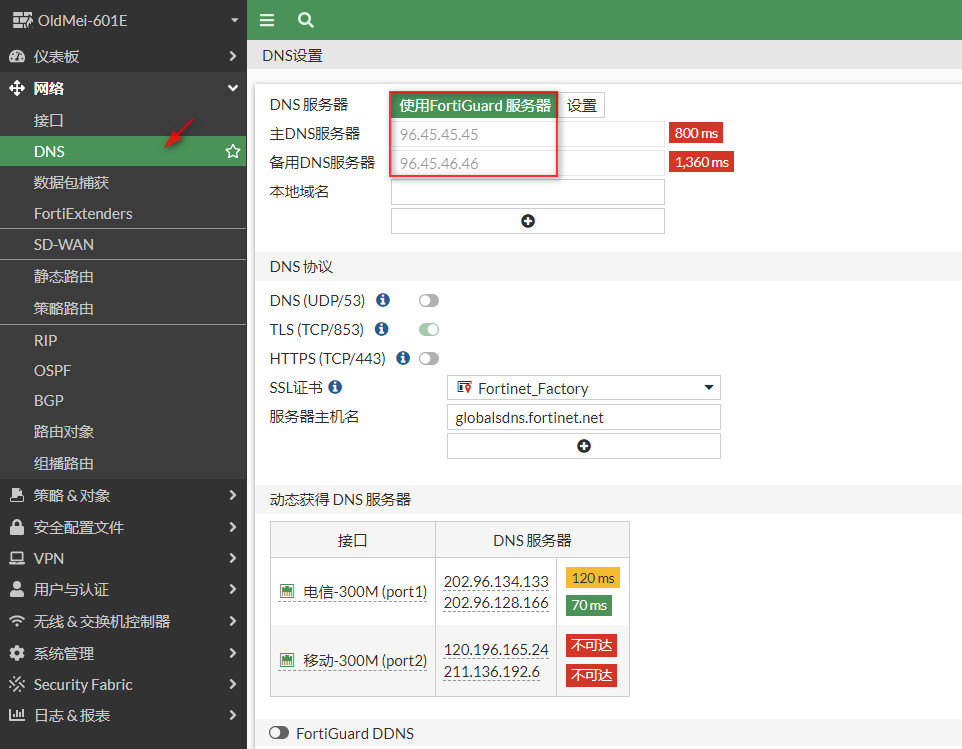Turn on FortiGuard DDNS switch
962x749 pixels.
point(279,733)
